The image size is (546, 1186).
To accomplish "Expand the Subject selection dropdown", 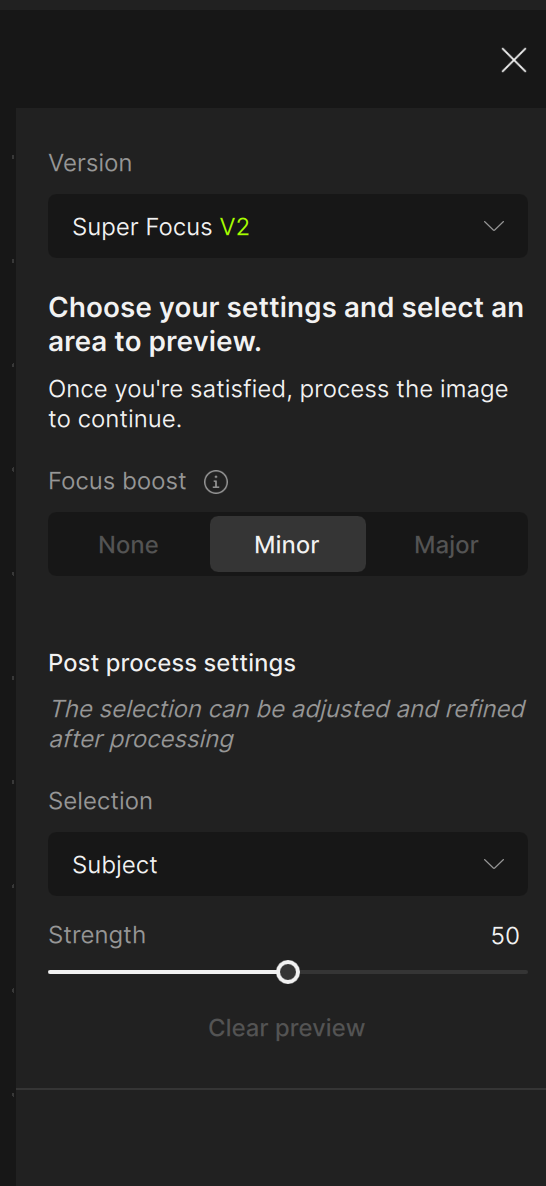I will coord(287,865).
